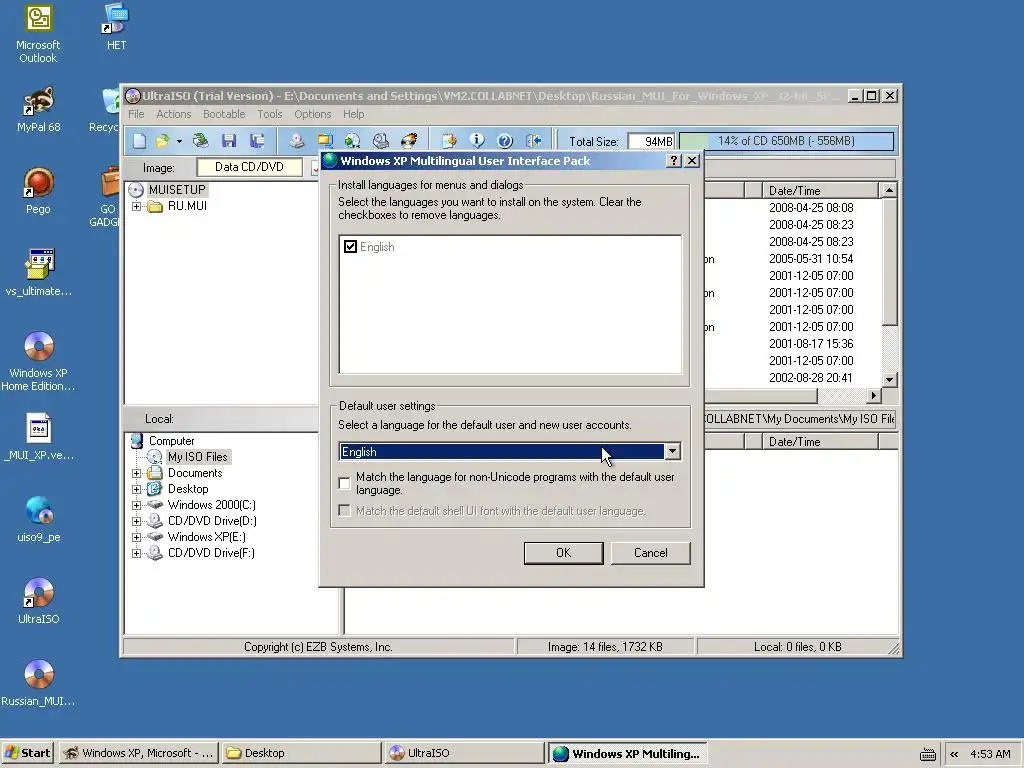Click the scroll up arrow of image file list
The width and height of the screenshot is (1024, 768).
point(889,190)
